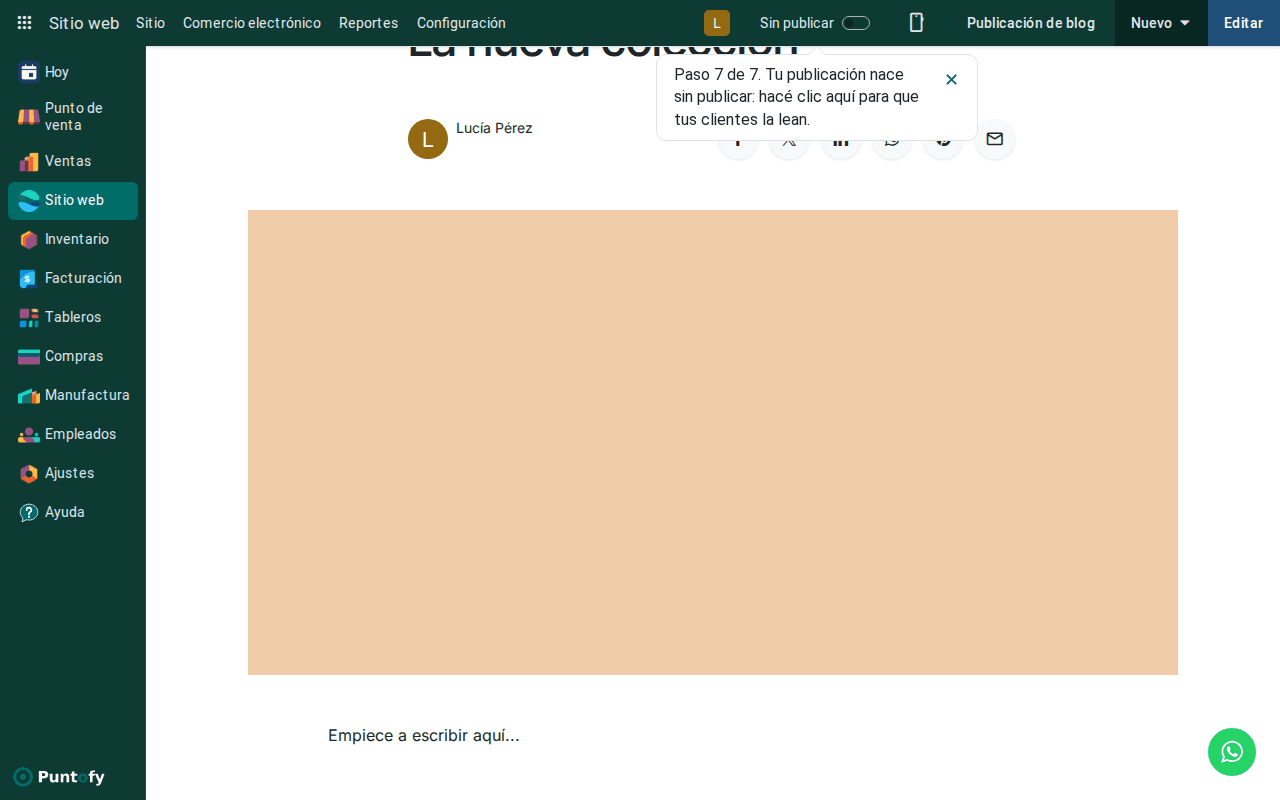Open the Comercio electrónico menu

pos(252,23)
